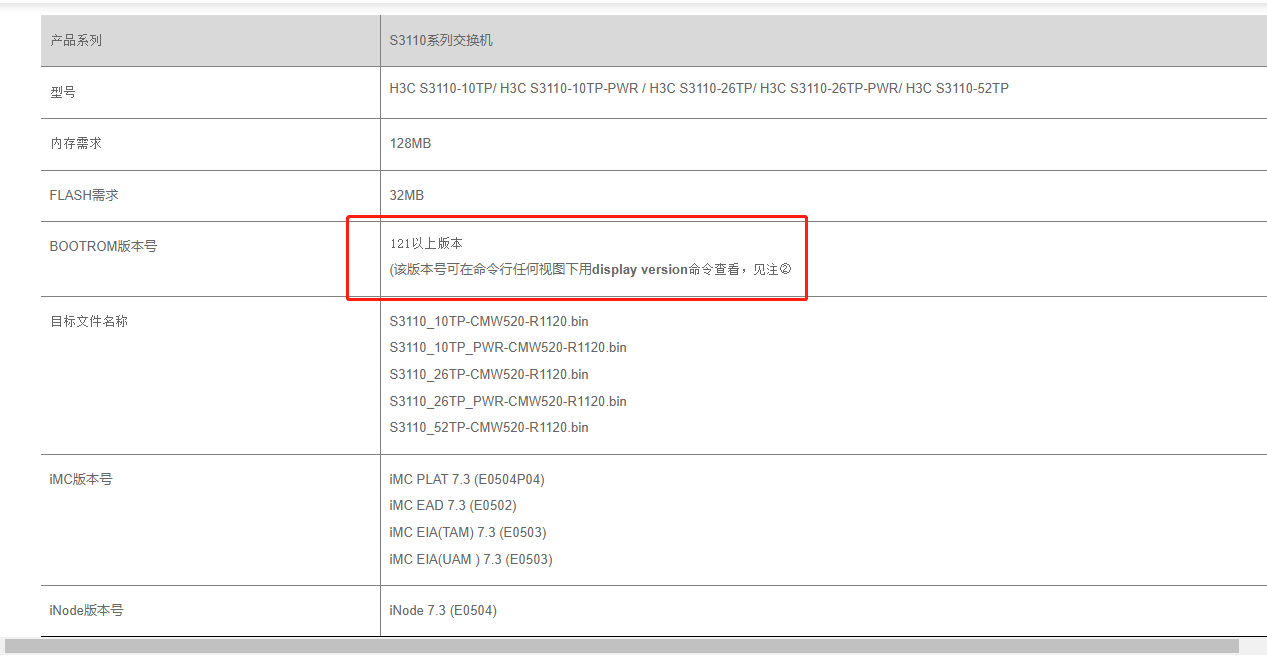Select 'iMC EIA(TAM) 7.3 (E0503)' text
1267x660 pixels.
468,533
